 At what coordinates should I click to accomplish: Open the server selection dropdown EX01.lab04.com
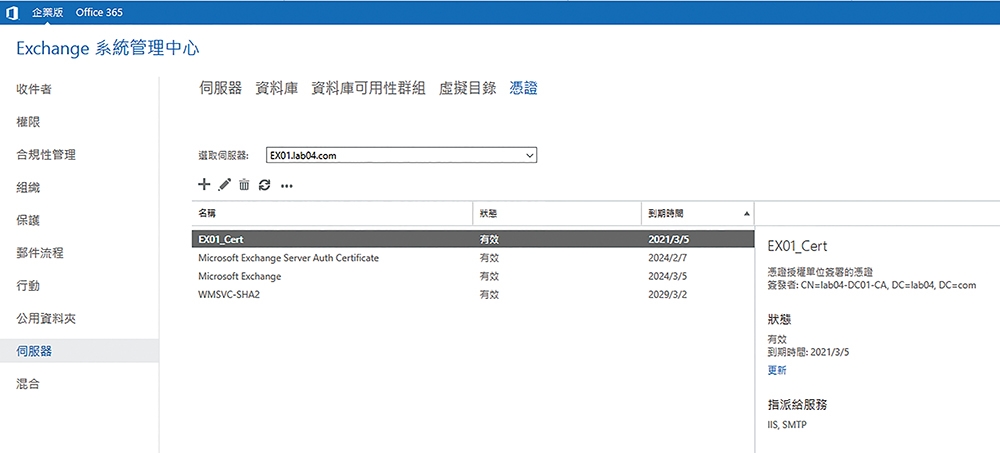[x=402, y=155]
